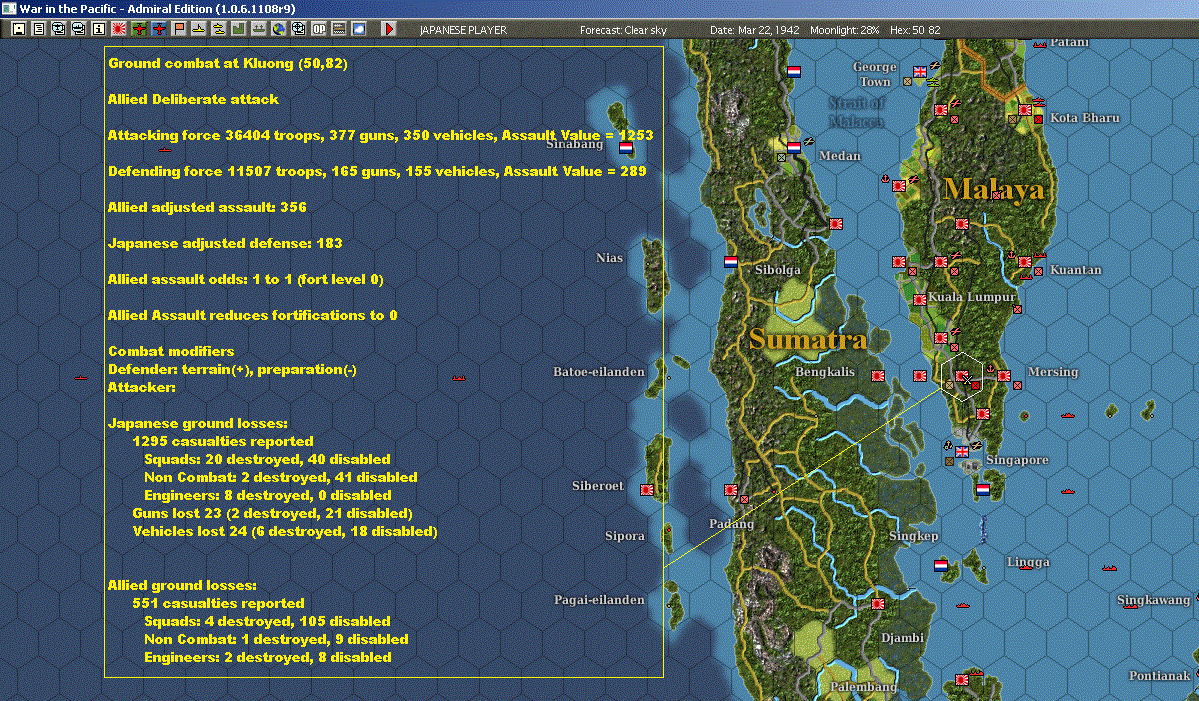1199x701 pixels.
Task: Select the British flag at Singapore
Action: tap(962, 452)
